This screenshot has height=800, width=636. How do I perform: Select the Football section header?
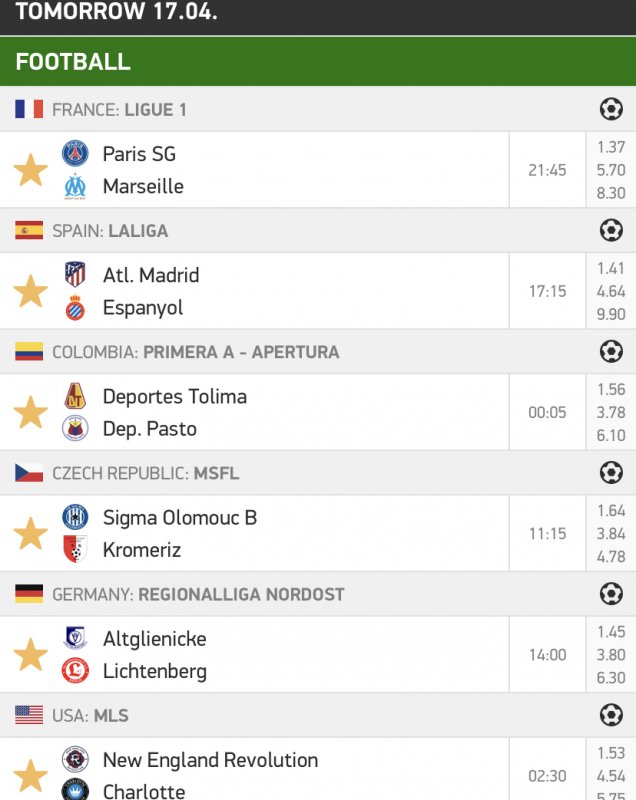(x=73, y=61)
